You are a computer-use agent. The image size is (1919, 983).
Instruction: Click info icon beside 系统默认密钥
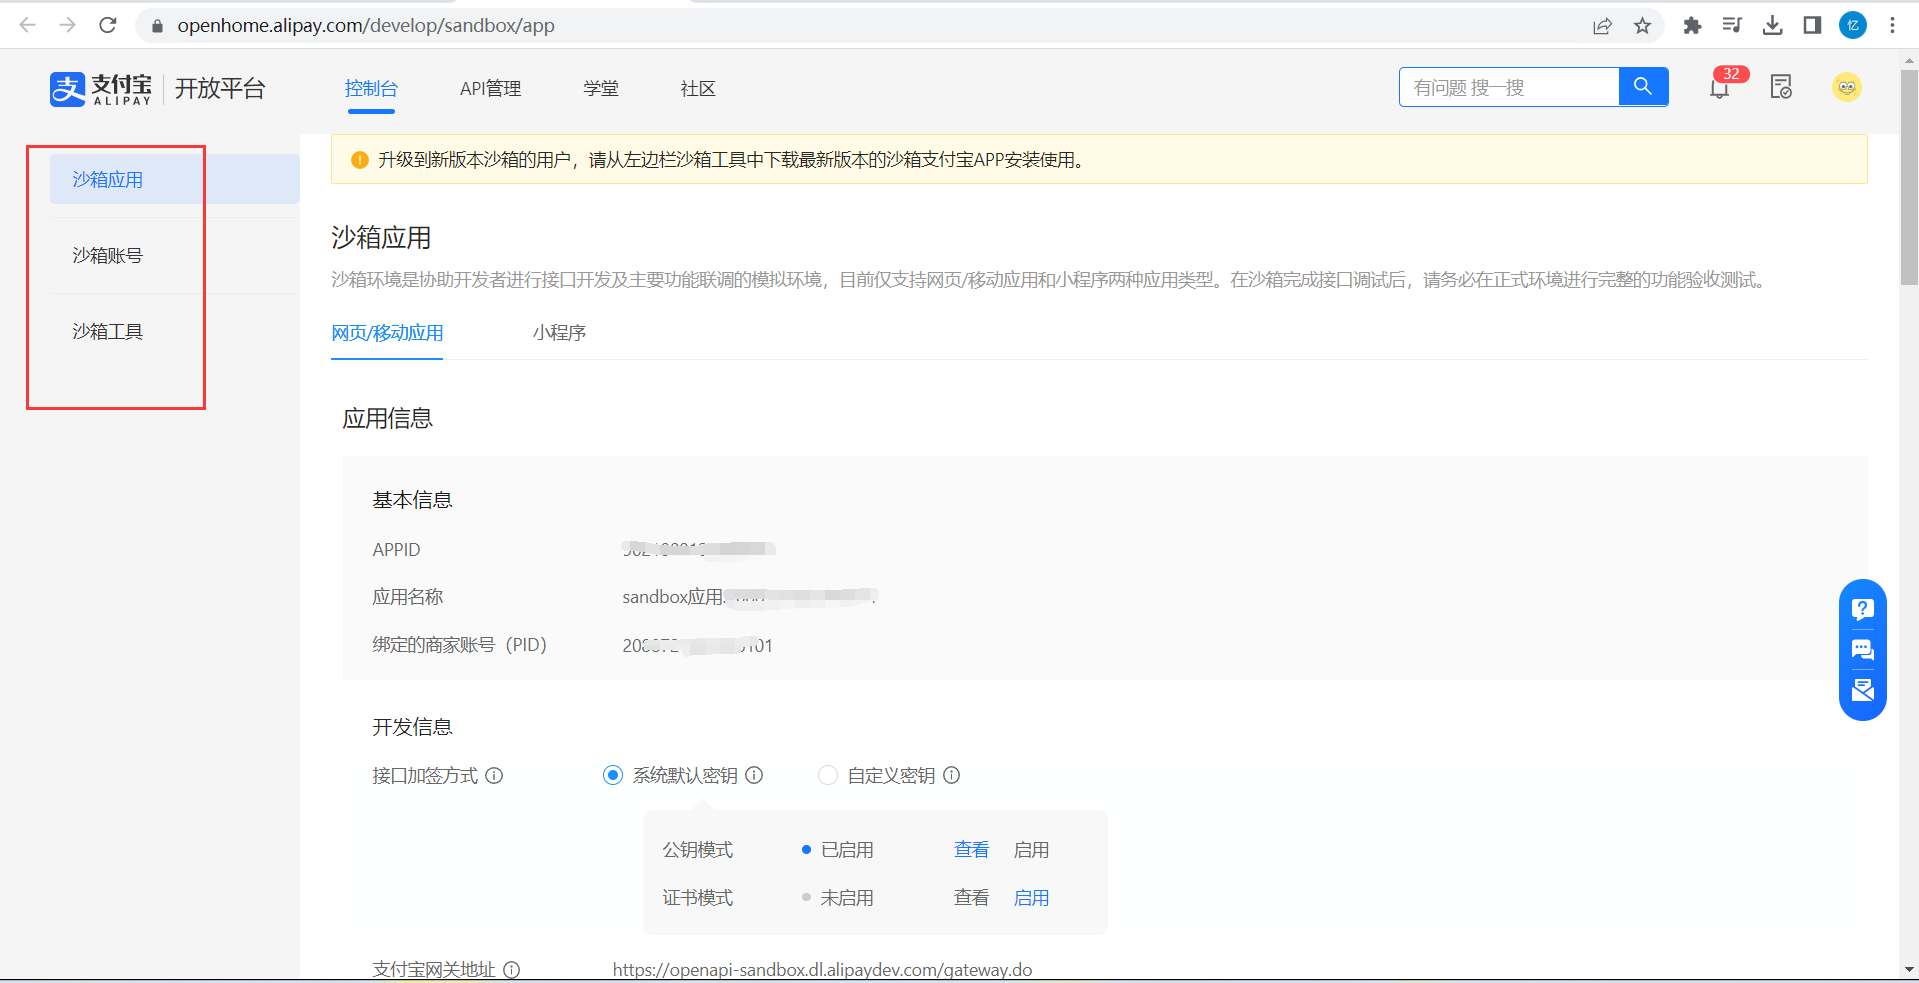754,775
